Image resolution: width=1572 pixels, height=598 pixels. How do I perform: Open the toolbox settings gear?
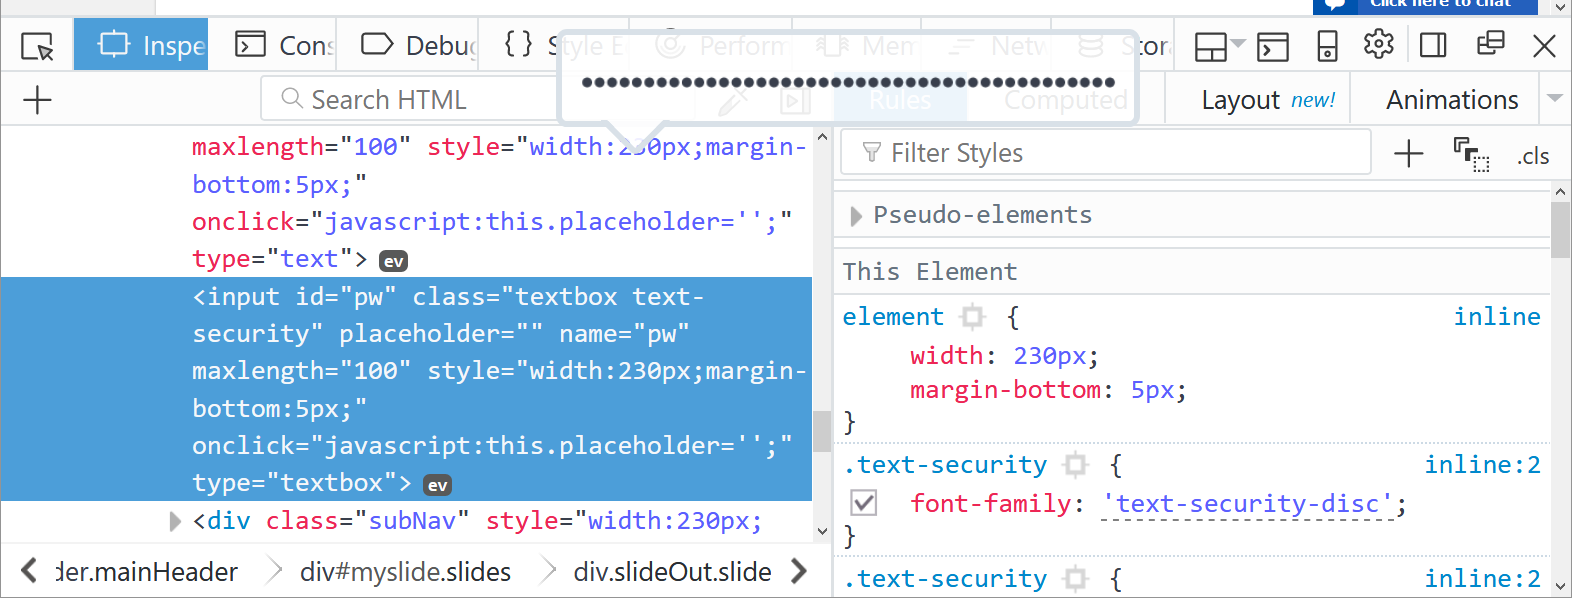point(1378,45)
